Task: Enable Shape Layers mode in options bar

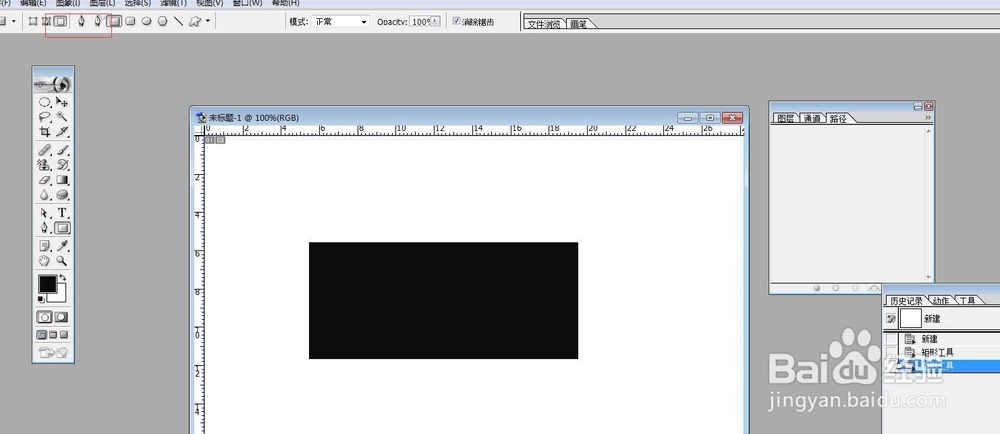Action: (x=33, y=22)
